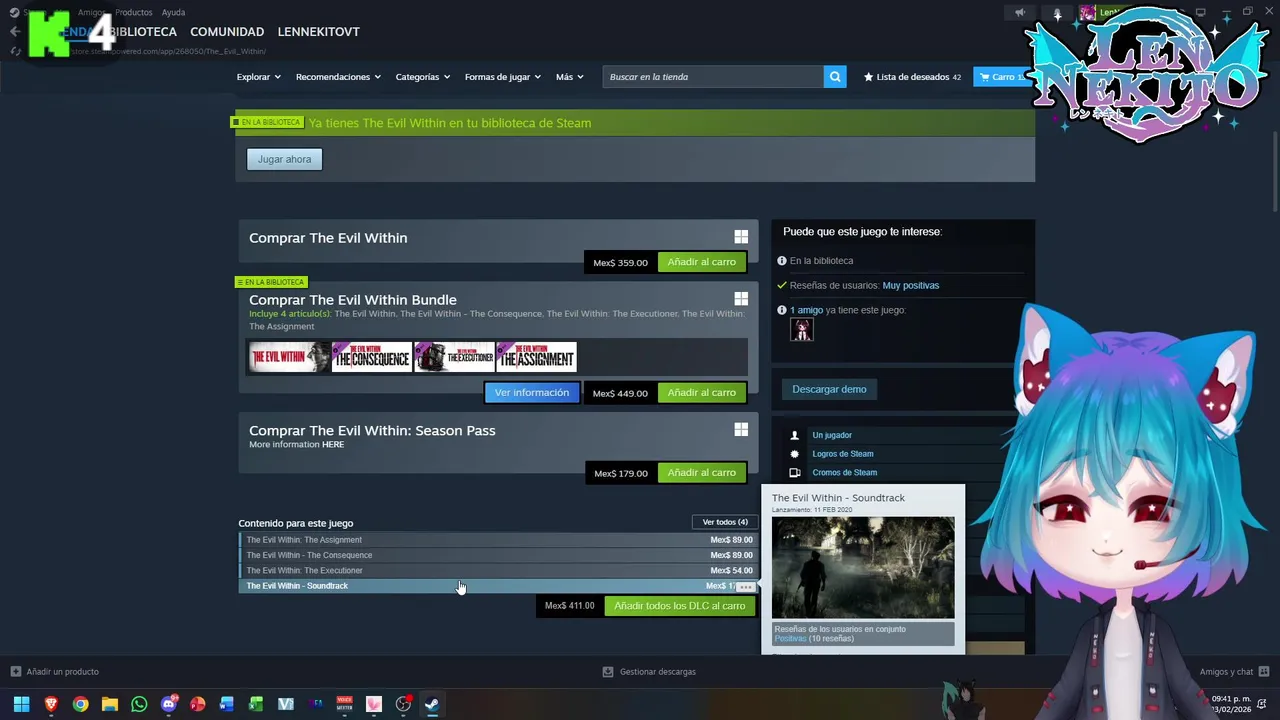Open Excel from the taskbar
The width and height of the screenshot is (1280, 720).
256,704
